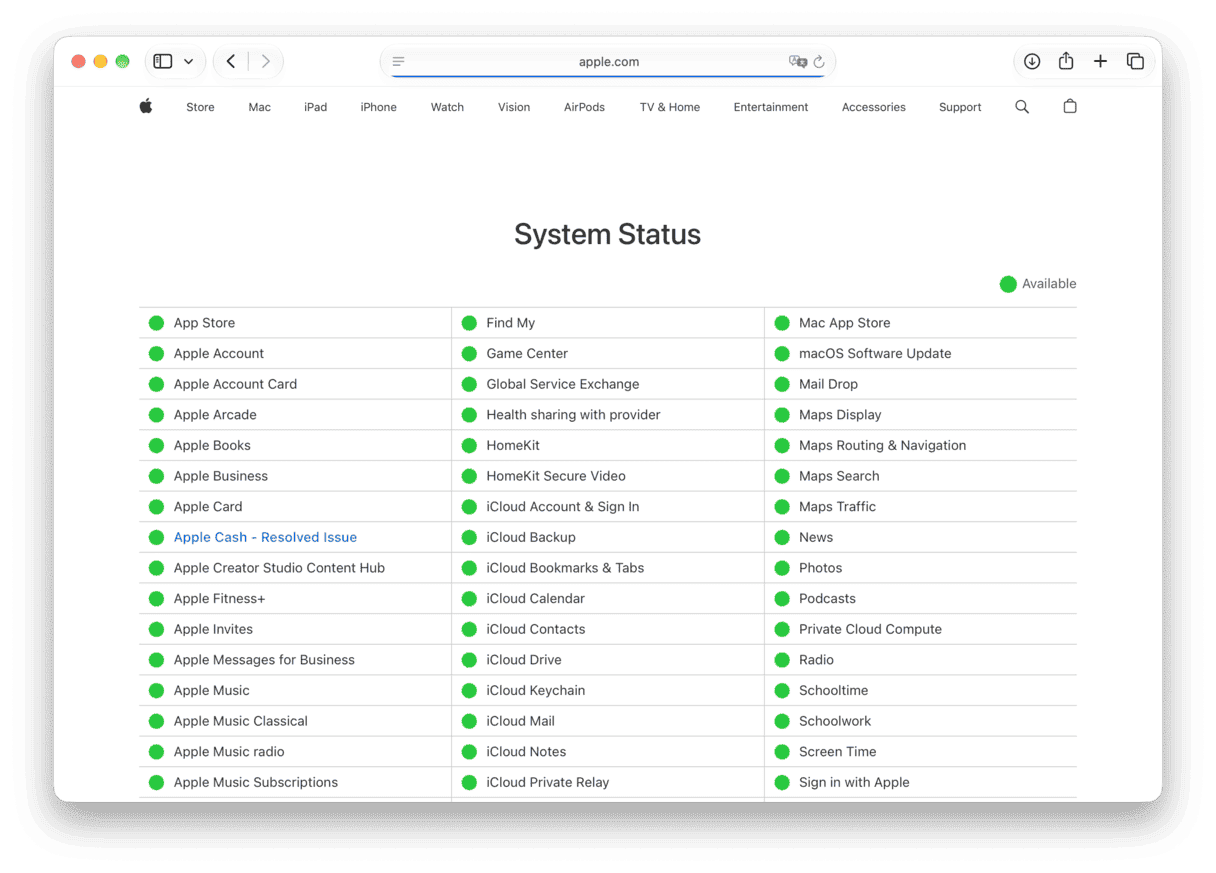Show tab overview icon
This screenshot has height=873, width=1216.
[1135, 62]
